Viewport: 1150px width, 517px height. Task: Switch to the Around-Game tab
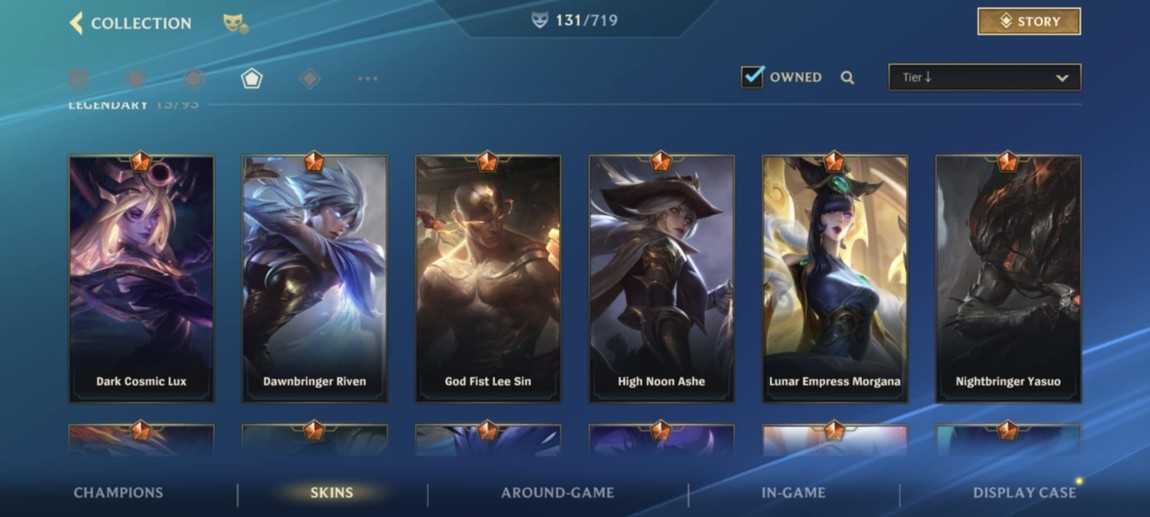click(557, 493)
